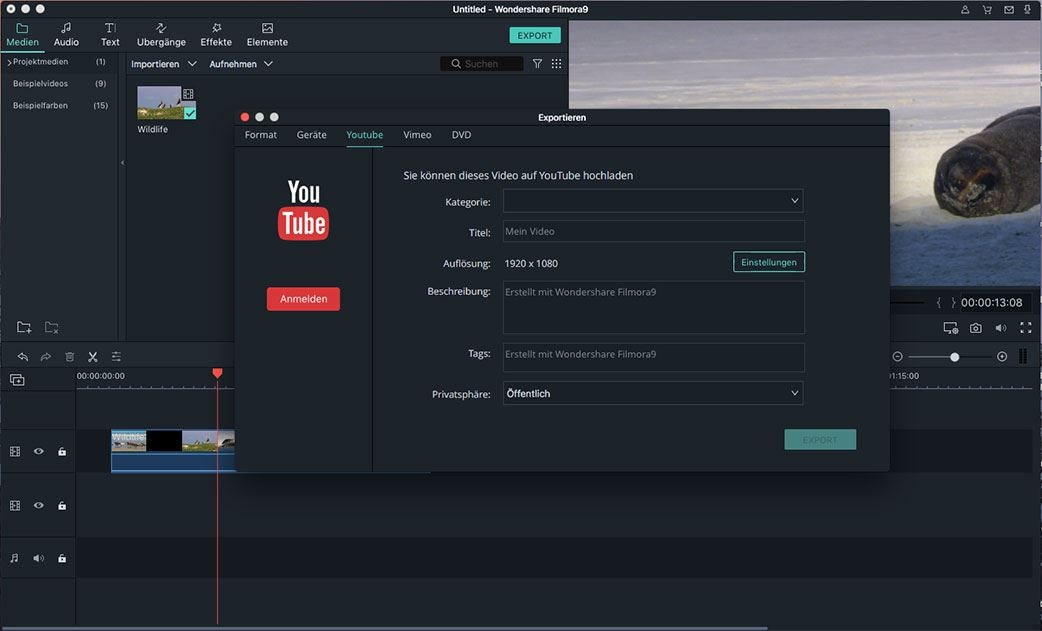Screen dimensions: 1042x631
Task: Enter fullscreen preview mode
Action: (x=1026, y=328)
